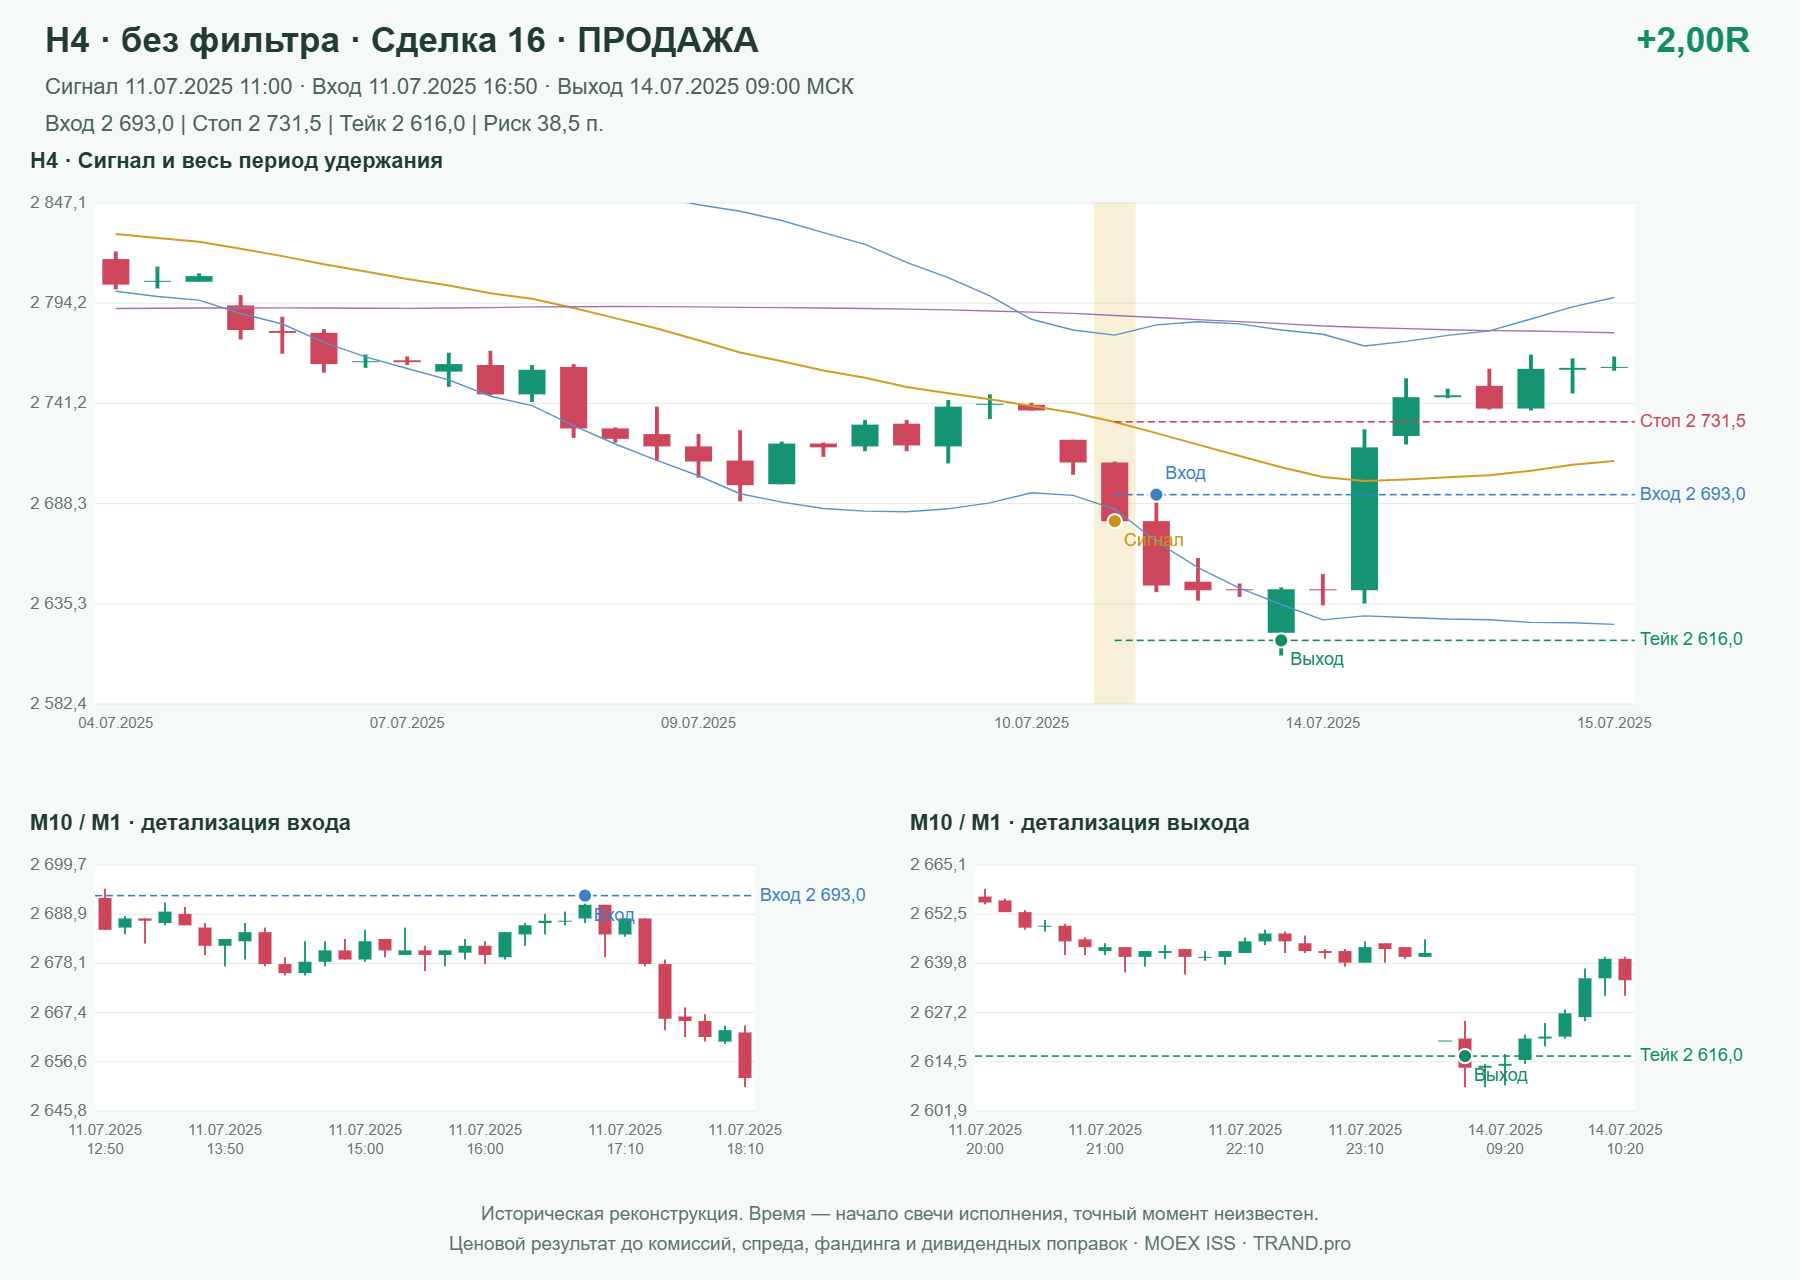Screen dimensions: 1800x1280
Task: Click the Вход 2 693,0 label on entry detail chart
Action: 813,895
